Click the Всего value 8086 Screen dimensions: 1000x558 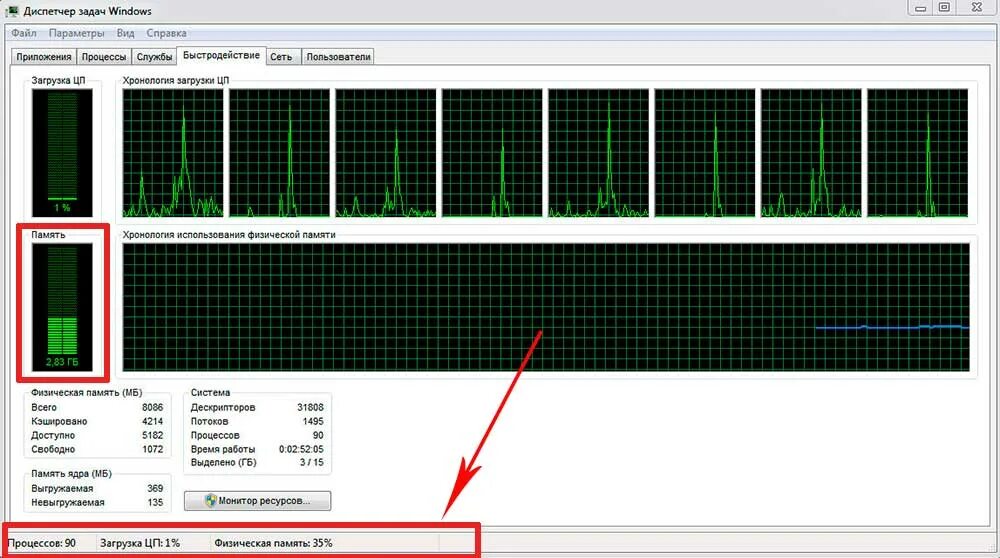point(152,407)
